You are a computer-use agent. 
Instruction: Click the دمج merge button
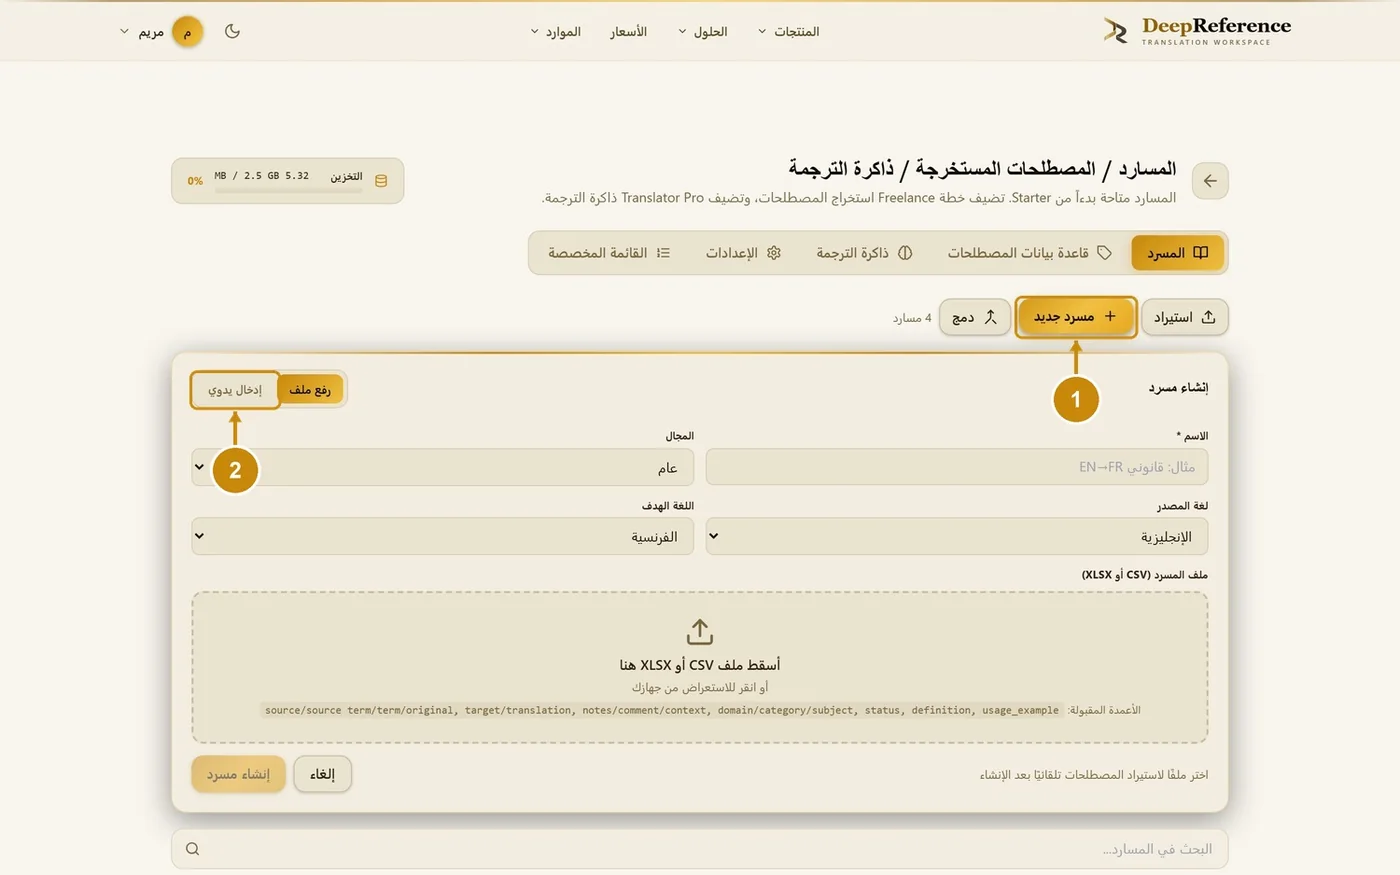tap(975, 317)
